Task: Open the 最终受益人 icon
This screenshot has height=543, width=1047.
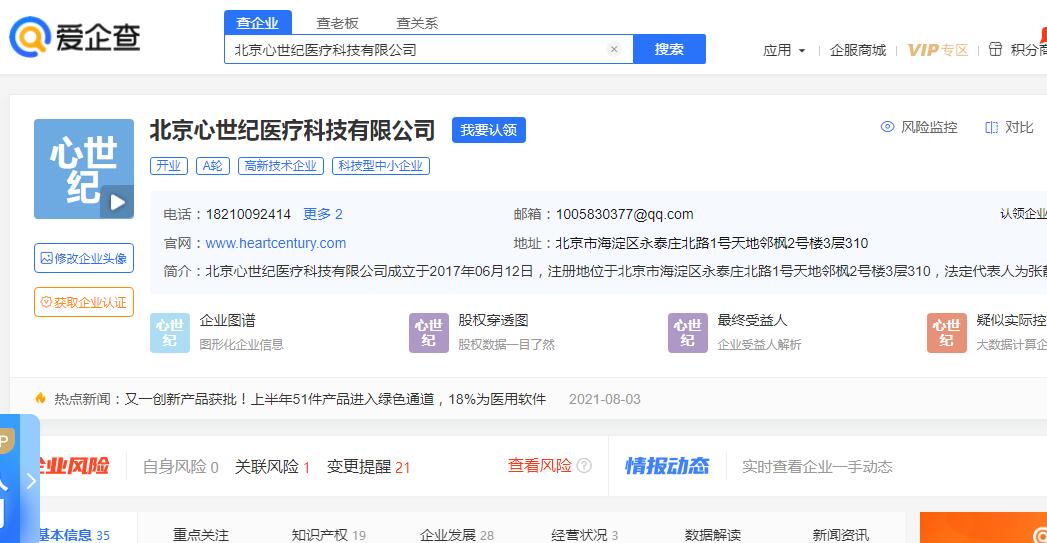Action: [x=688, y=333]
